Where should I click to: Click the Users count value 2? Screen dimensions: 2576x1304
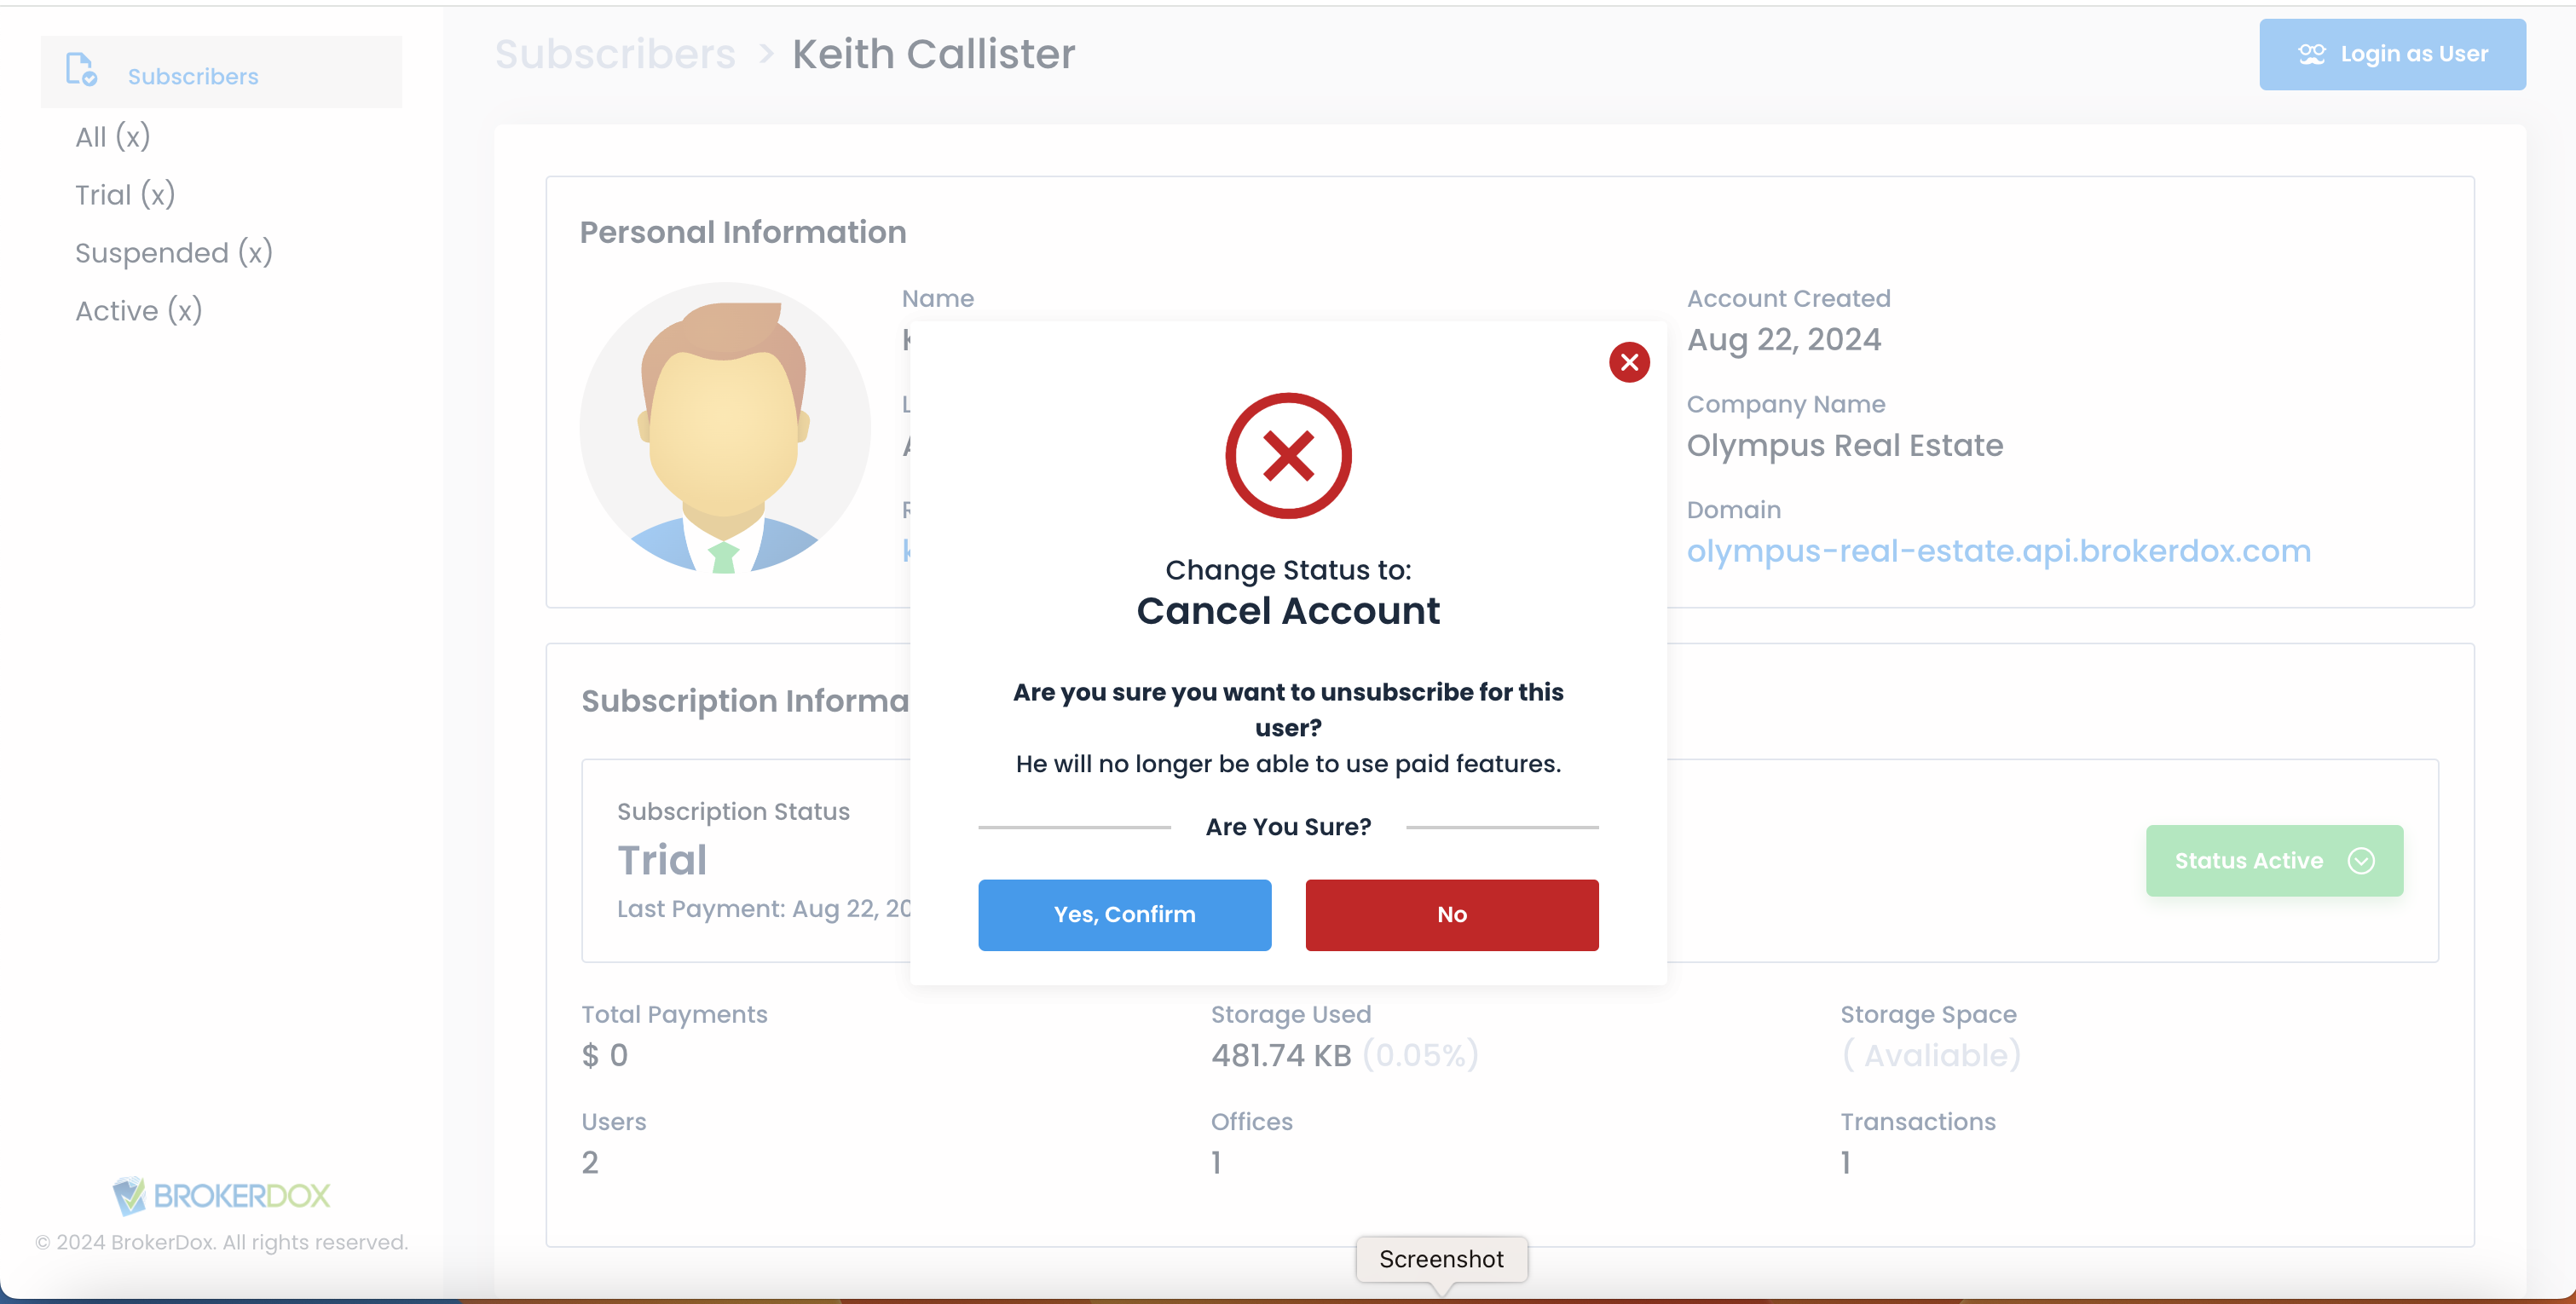point(590,1162)
